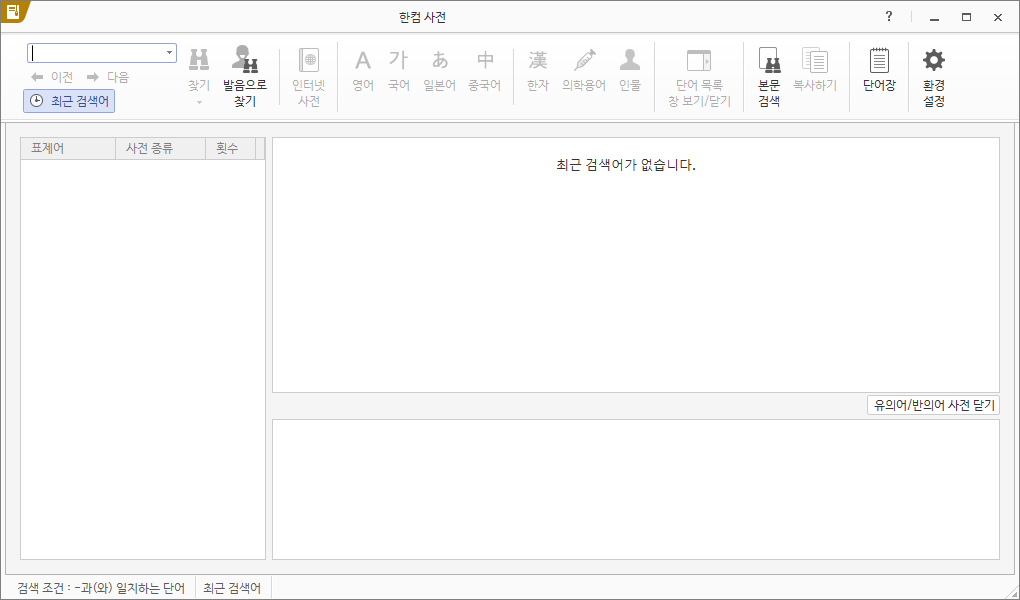This screenshot has width=1020, height=600.
Task: Sort by the 사전 종류 column header
Action: 161,148
